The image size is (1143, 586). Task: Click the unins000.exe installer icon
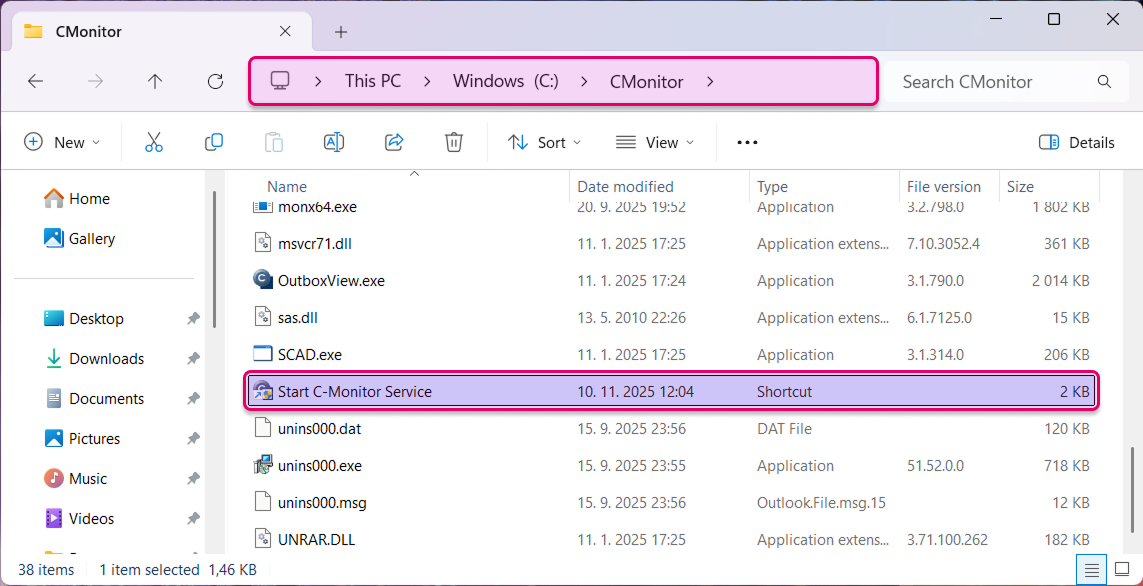pos(262,466)
